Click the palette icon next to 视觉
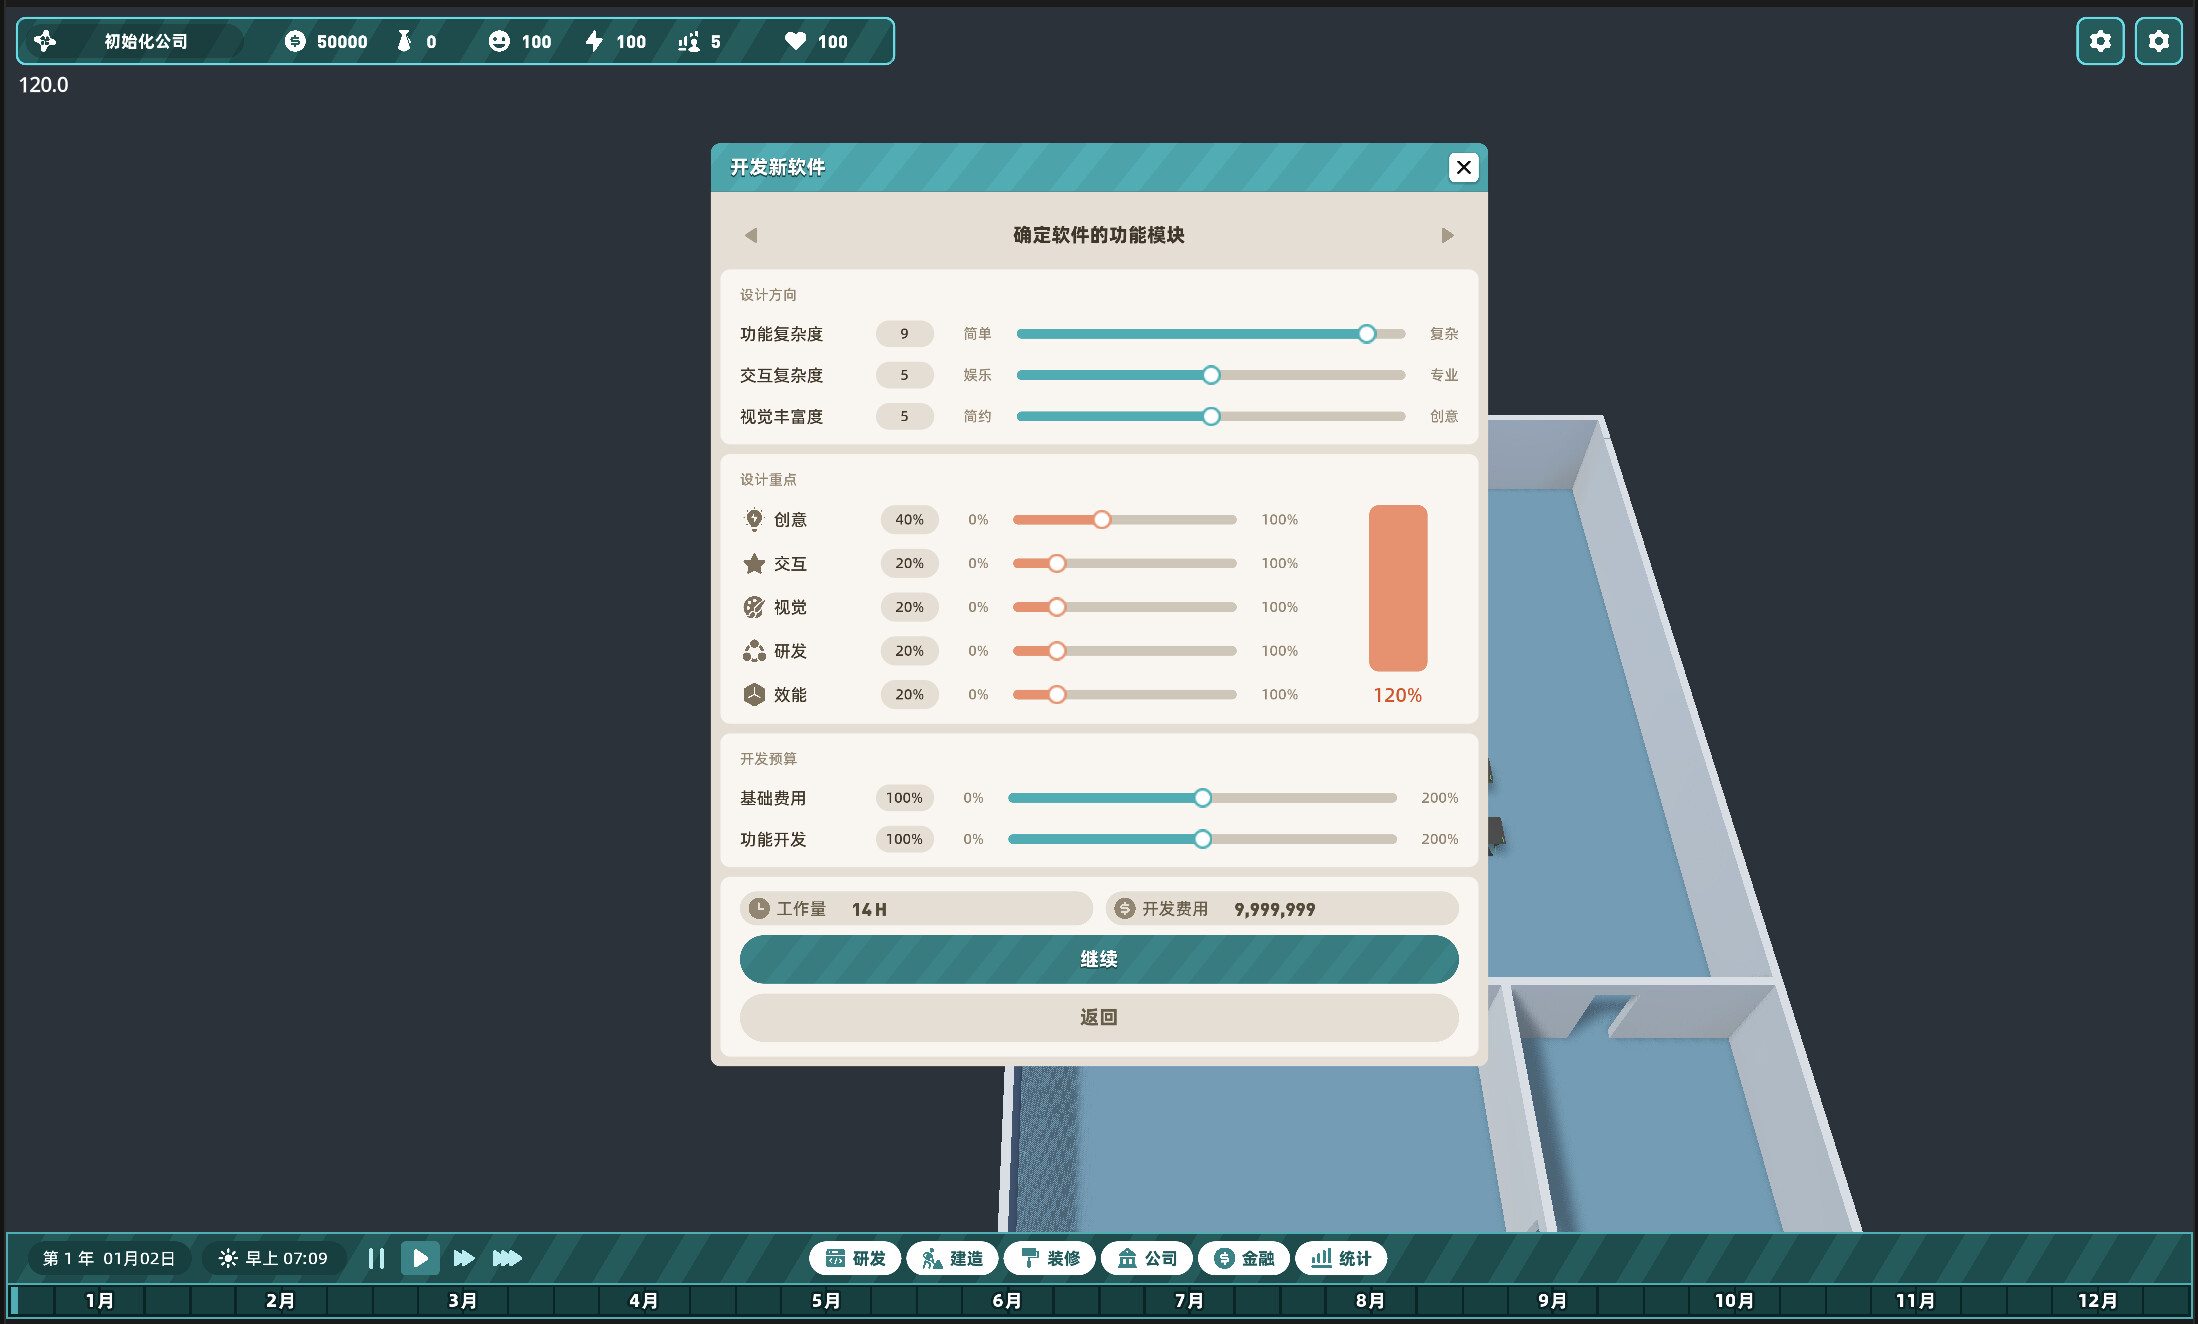This screenshot has width=2198, height=1324. pyautogui.click(x=754, y=607)
